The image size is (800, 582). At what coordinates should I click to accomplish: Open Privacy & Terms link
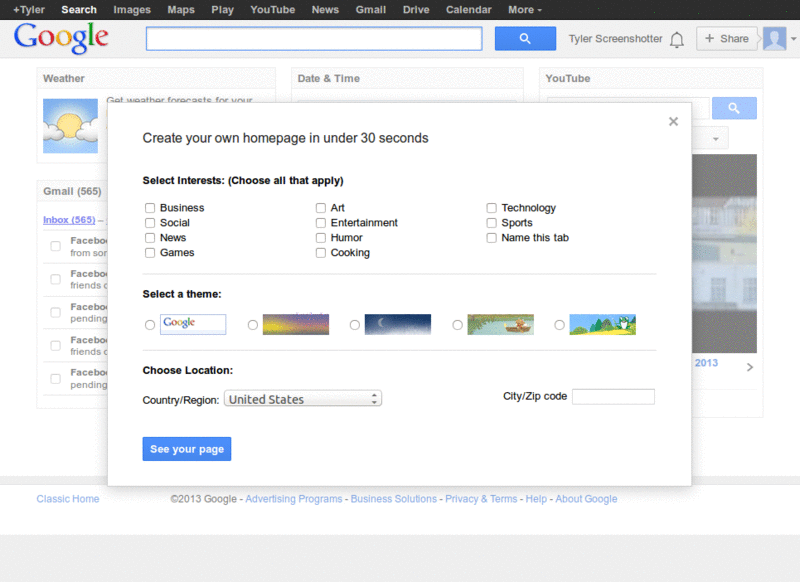481,499
